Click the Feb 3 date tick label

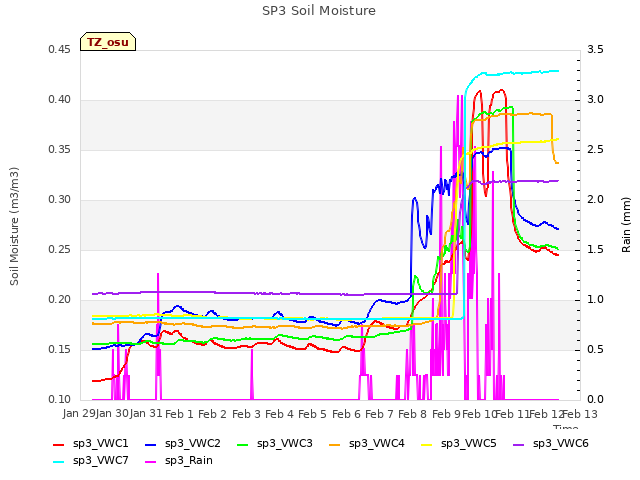click(246, 414)
